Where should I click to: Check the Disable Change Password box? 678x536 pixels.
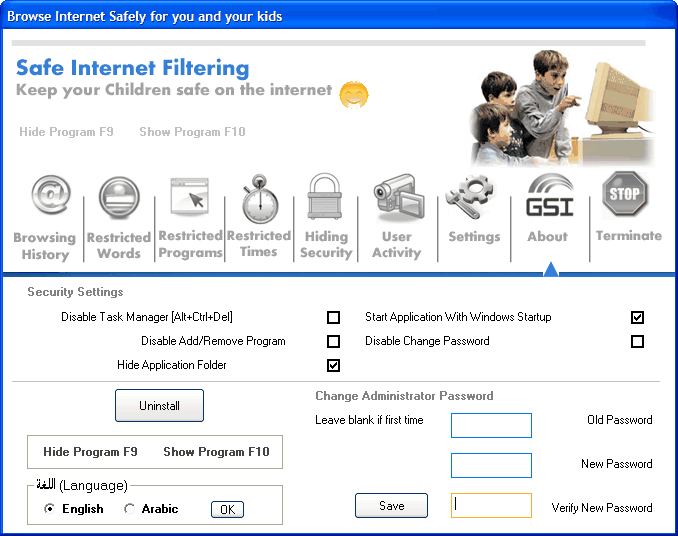tap(637, 341)
